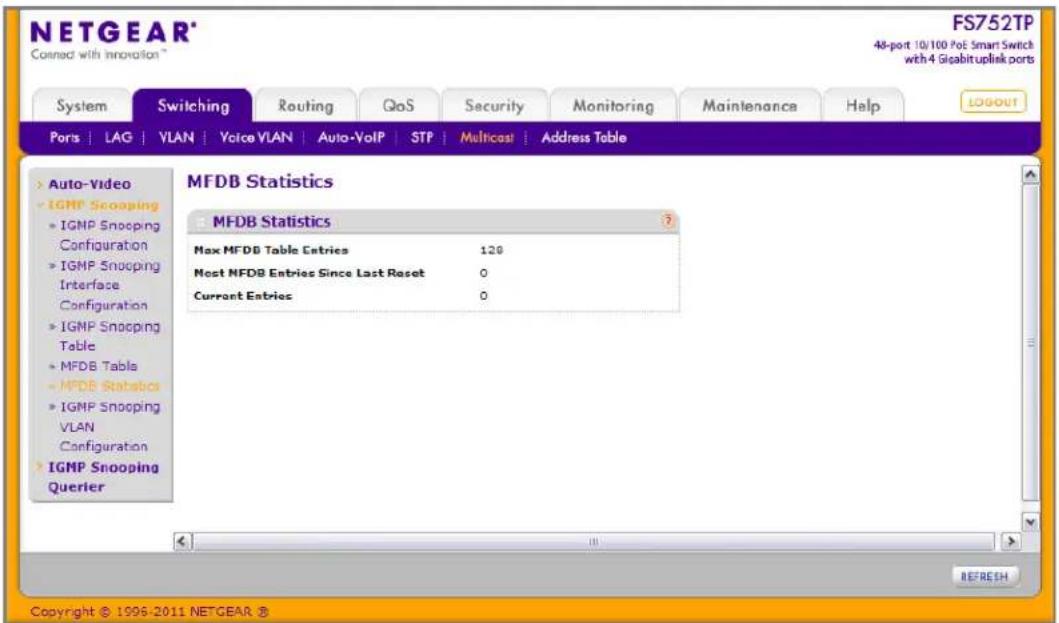Screen dimensions: 1059x623
Task: Expand the IGMP Snooping Querier section
Action: [103, 477]
